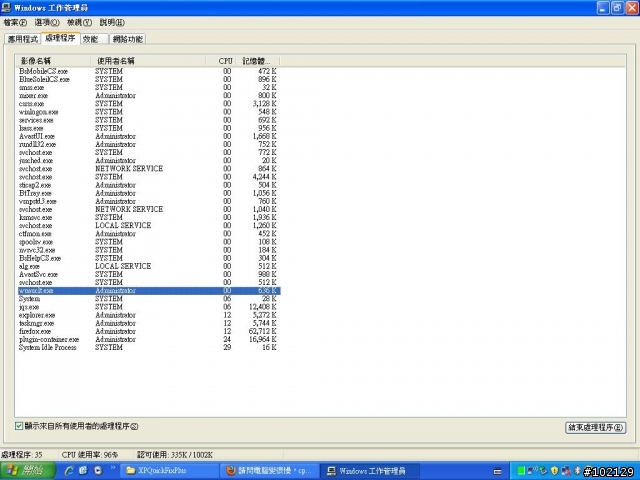The image size is (640, 480).
Task: Open the 檔案(F) menu
Action: 15,22
